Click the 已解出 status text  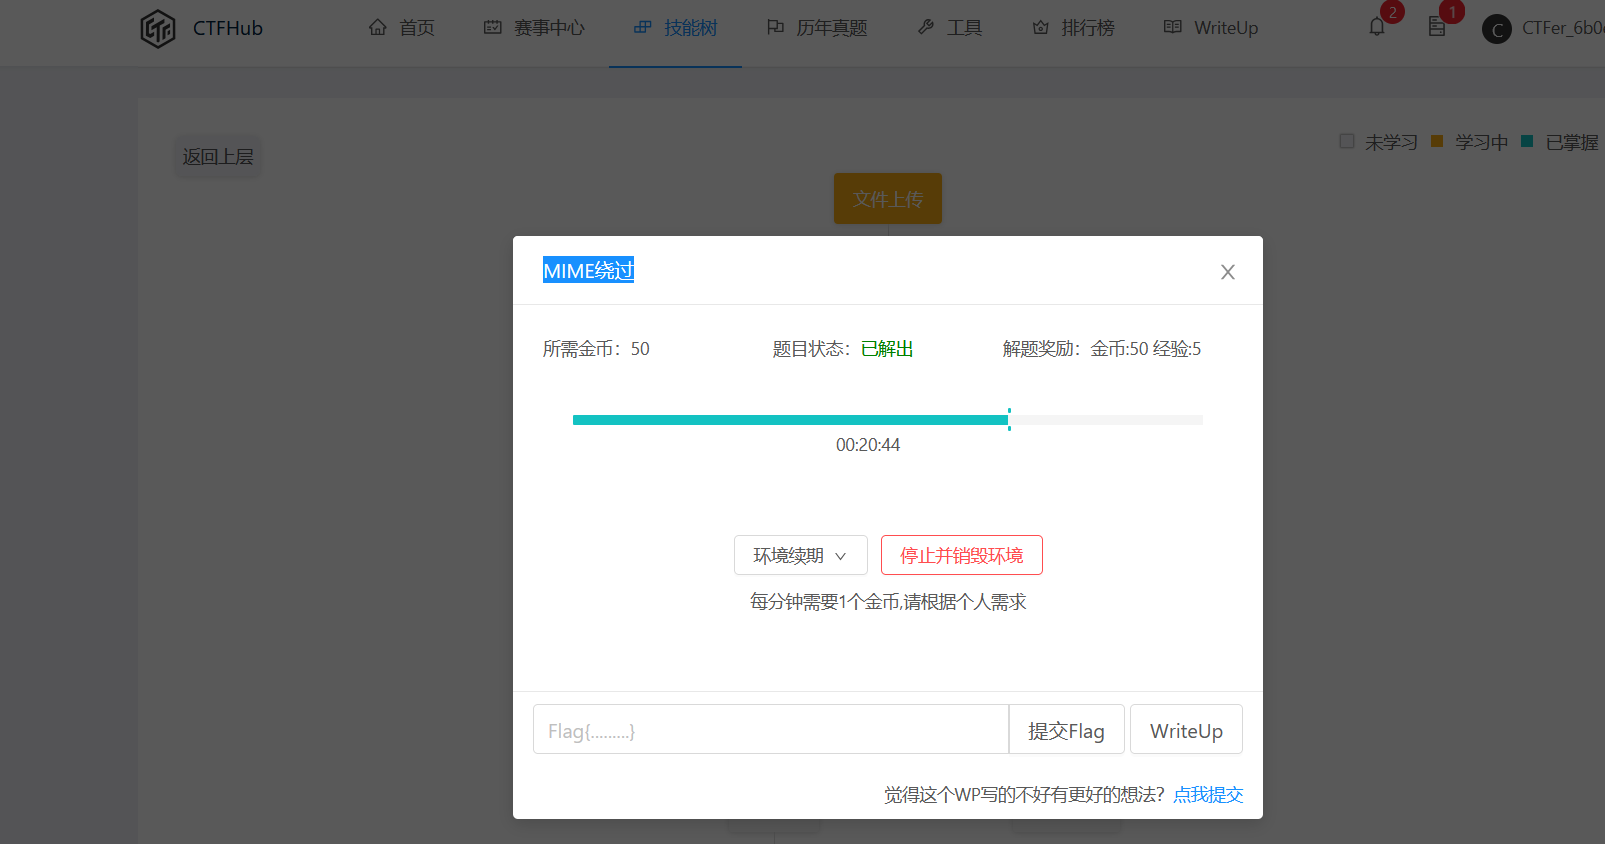887,349
